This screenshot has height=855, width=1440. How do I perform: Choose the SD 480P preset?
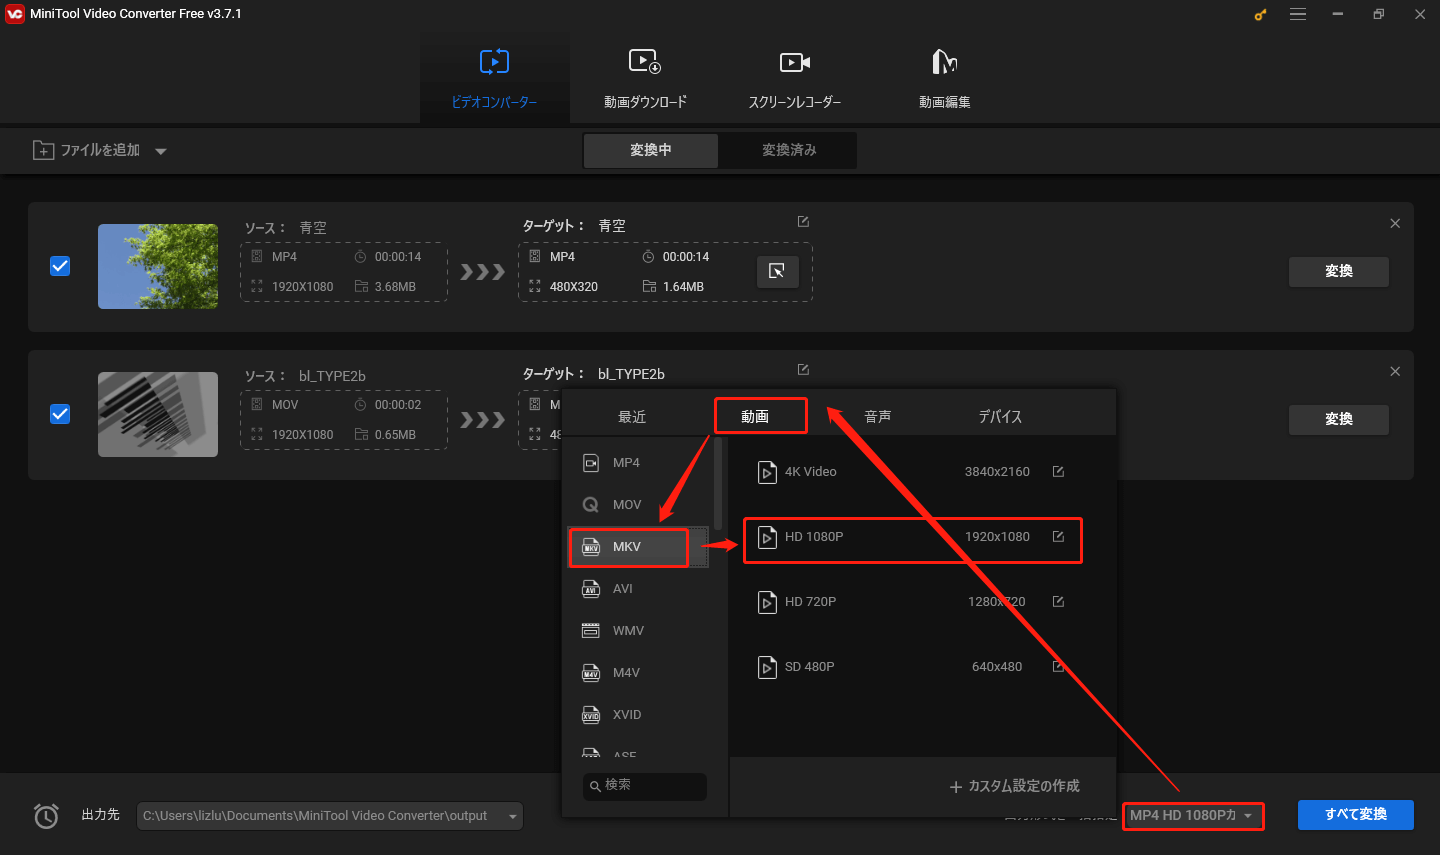[x=913, y=667]
